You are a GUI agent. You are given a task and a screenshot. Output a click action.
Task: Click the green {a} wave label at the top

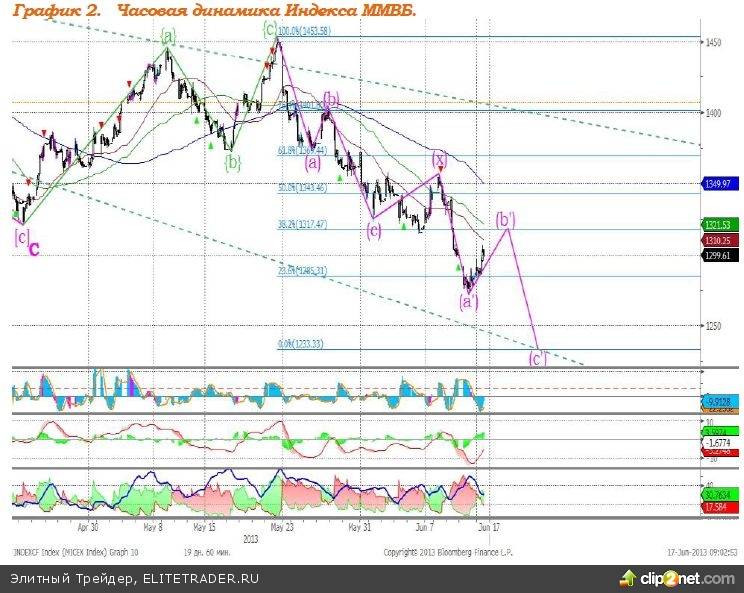click(167, 37)
